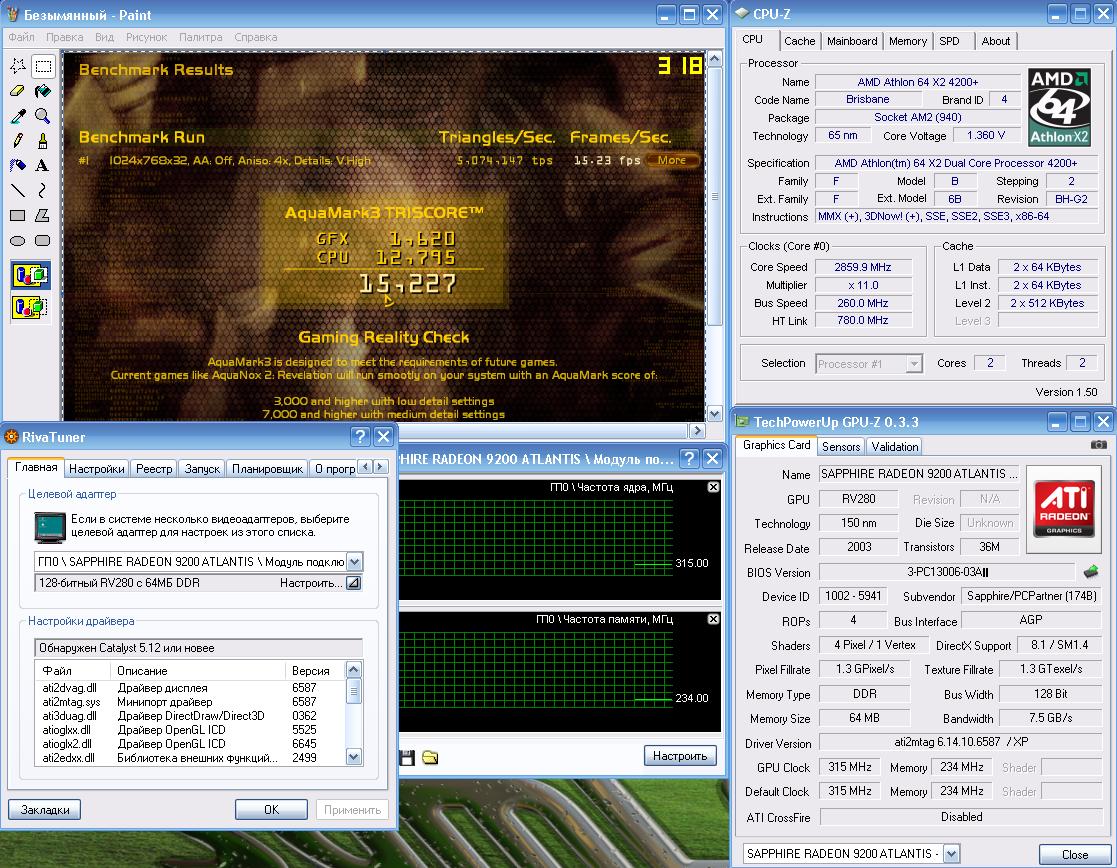The width and height of the screenshot is (1117, 868).
Task: Select the ati2dvag.dll row in driver list
Action: click(x=190, y=688)
